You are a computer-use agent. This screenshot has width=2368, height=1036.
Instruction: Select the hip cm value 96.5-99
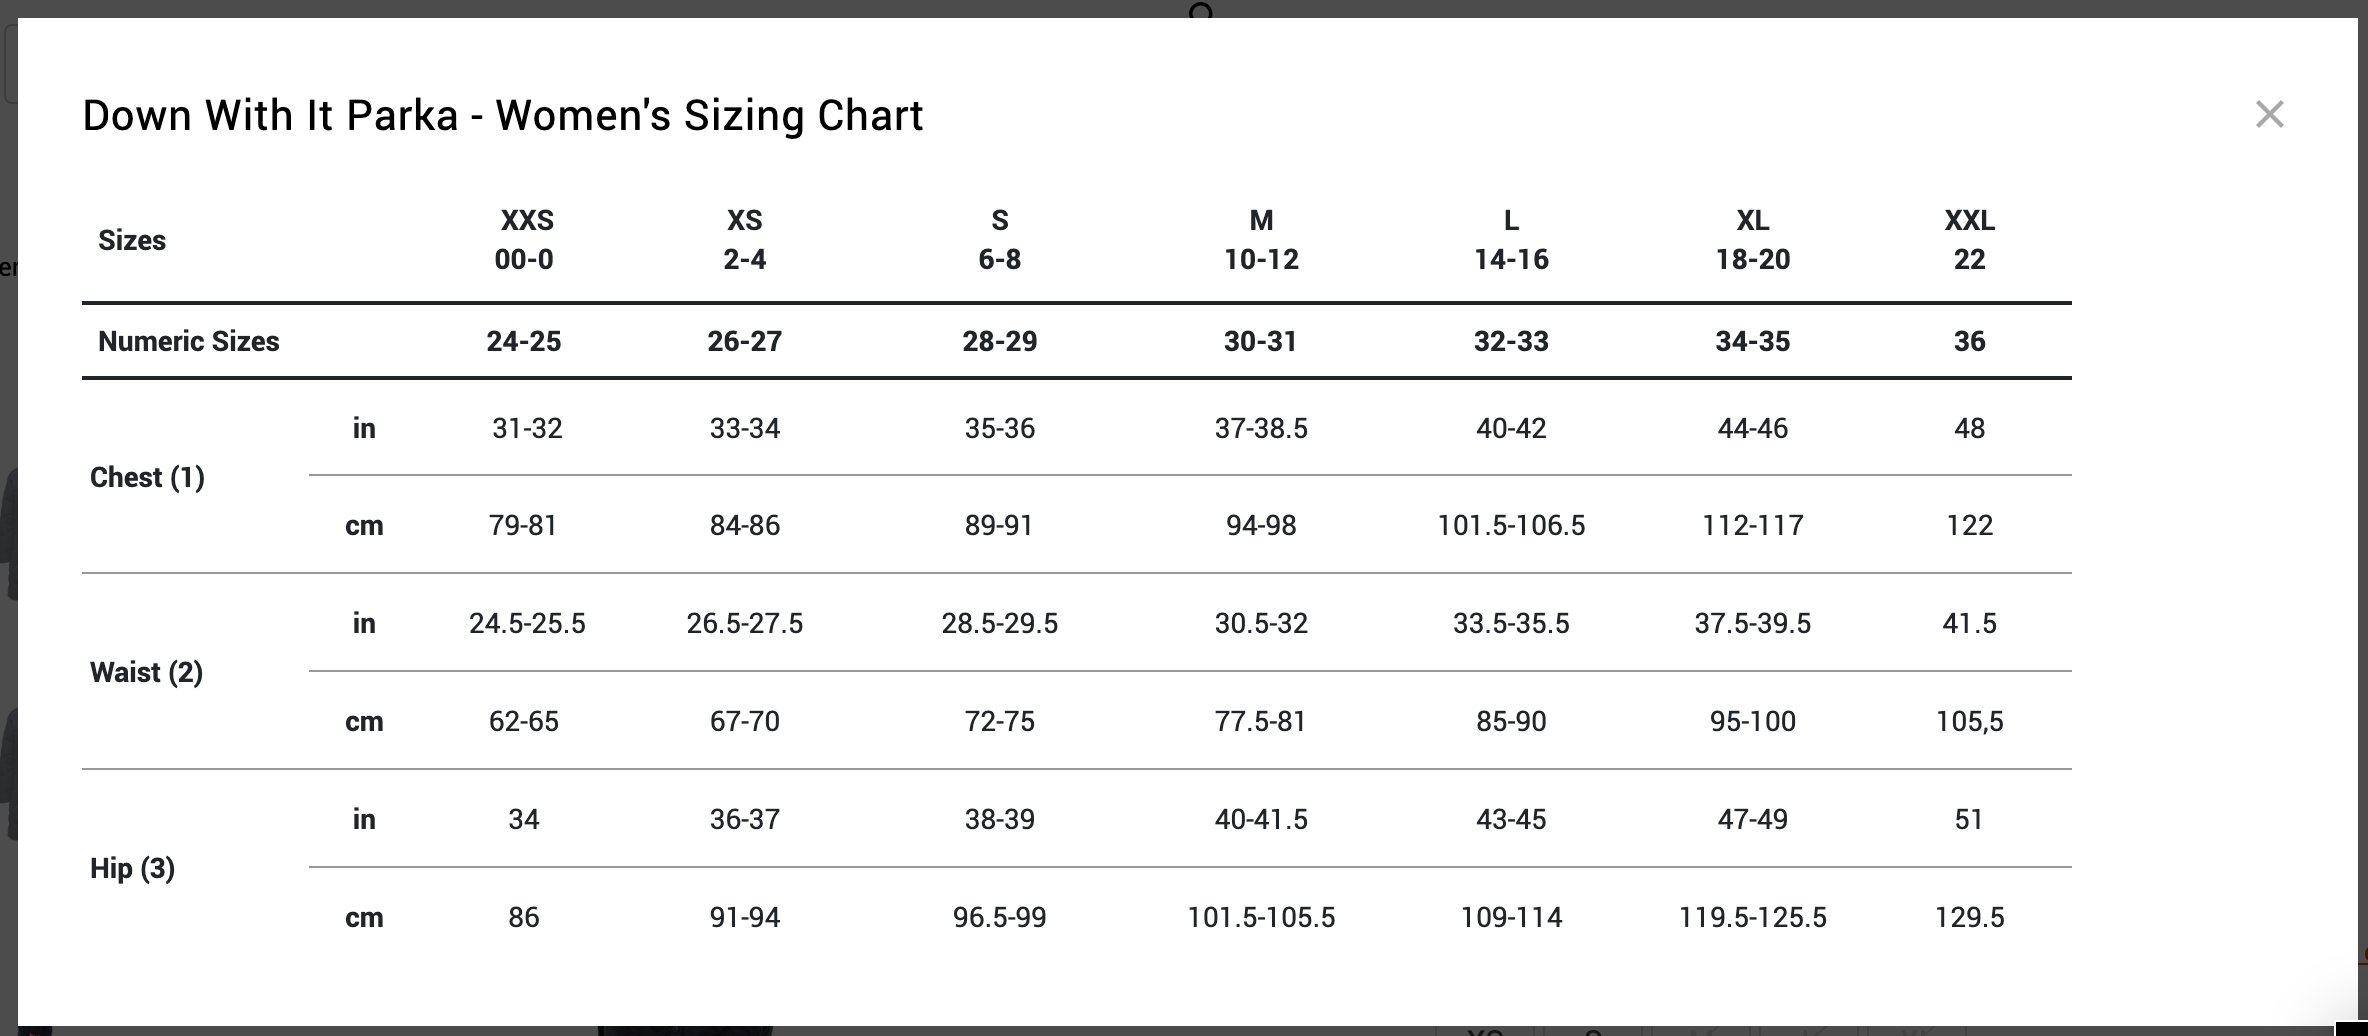pyautogui.click(x=1000, y=918)
